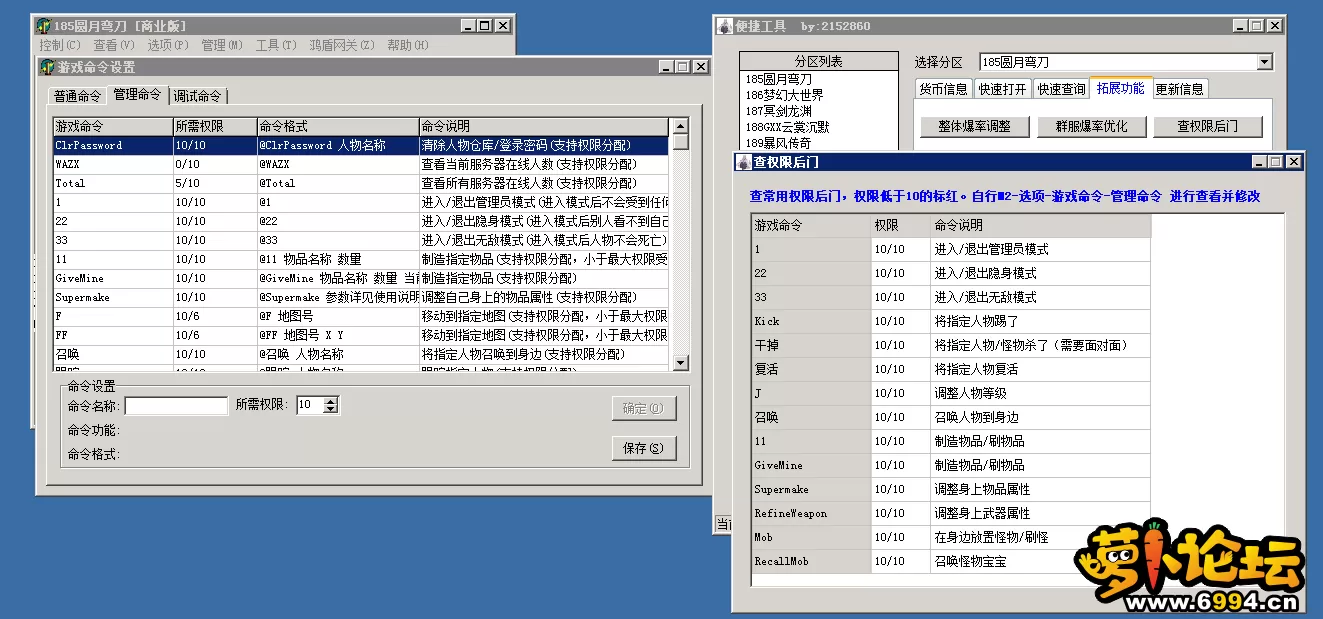Select the WAZX command row
This screenshot has height=619, width=1323.
pyautogui.click(x=361, y=164)
